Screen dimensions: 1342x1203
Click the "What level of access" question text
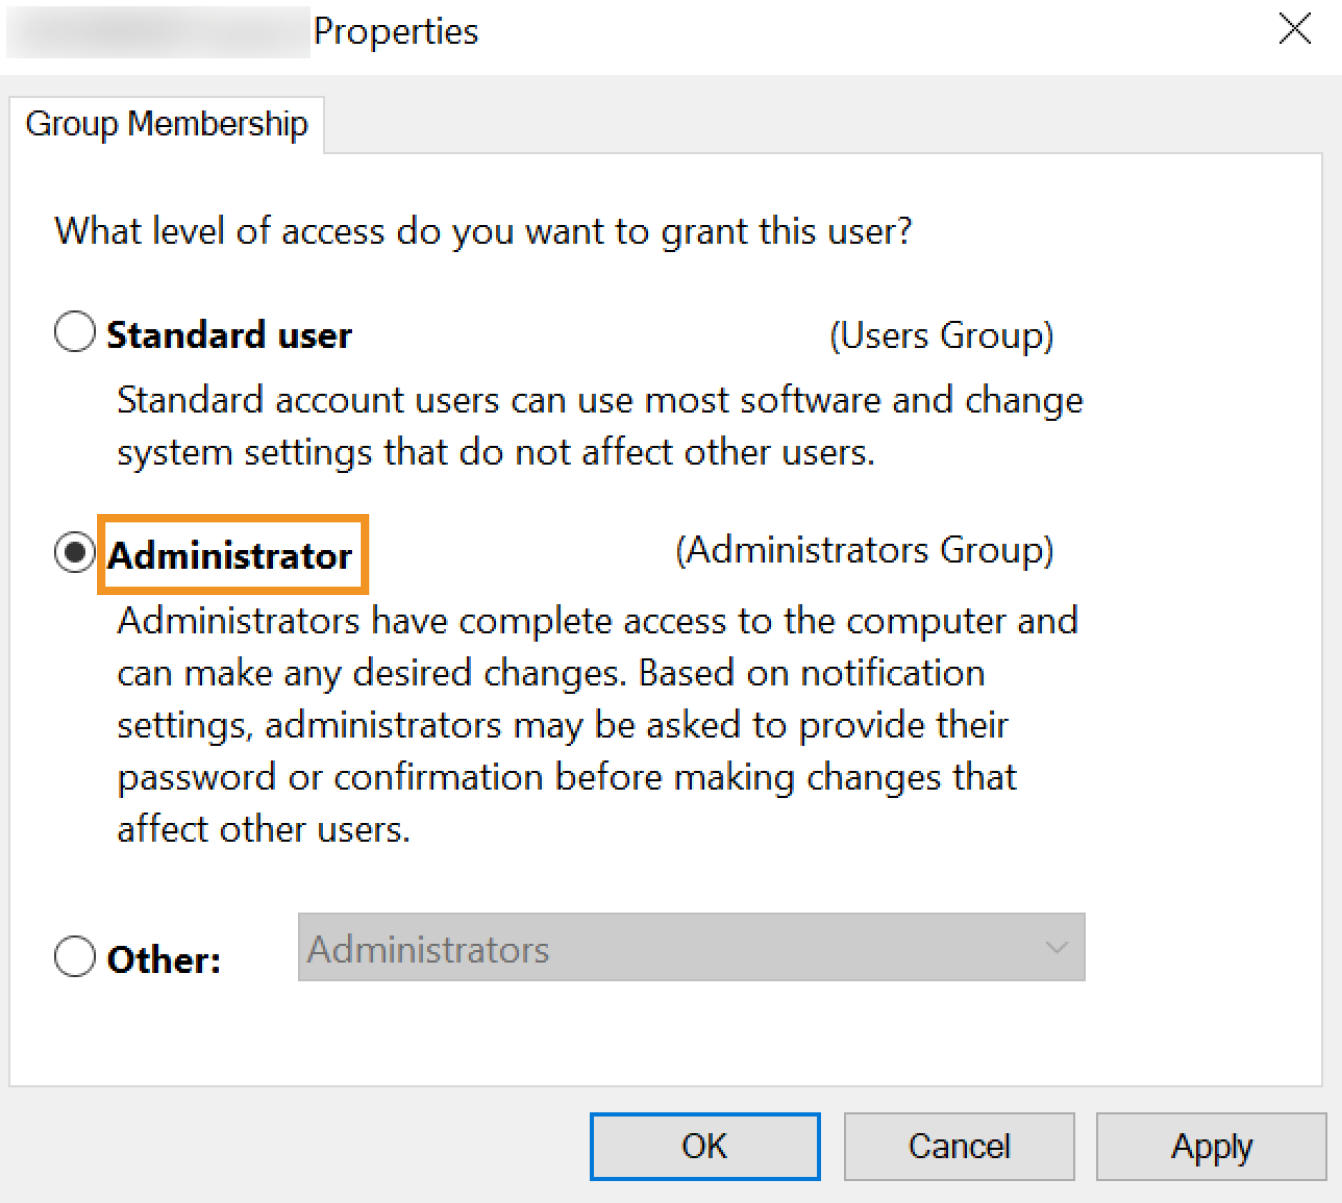point(483,232)
